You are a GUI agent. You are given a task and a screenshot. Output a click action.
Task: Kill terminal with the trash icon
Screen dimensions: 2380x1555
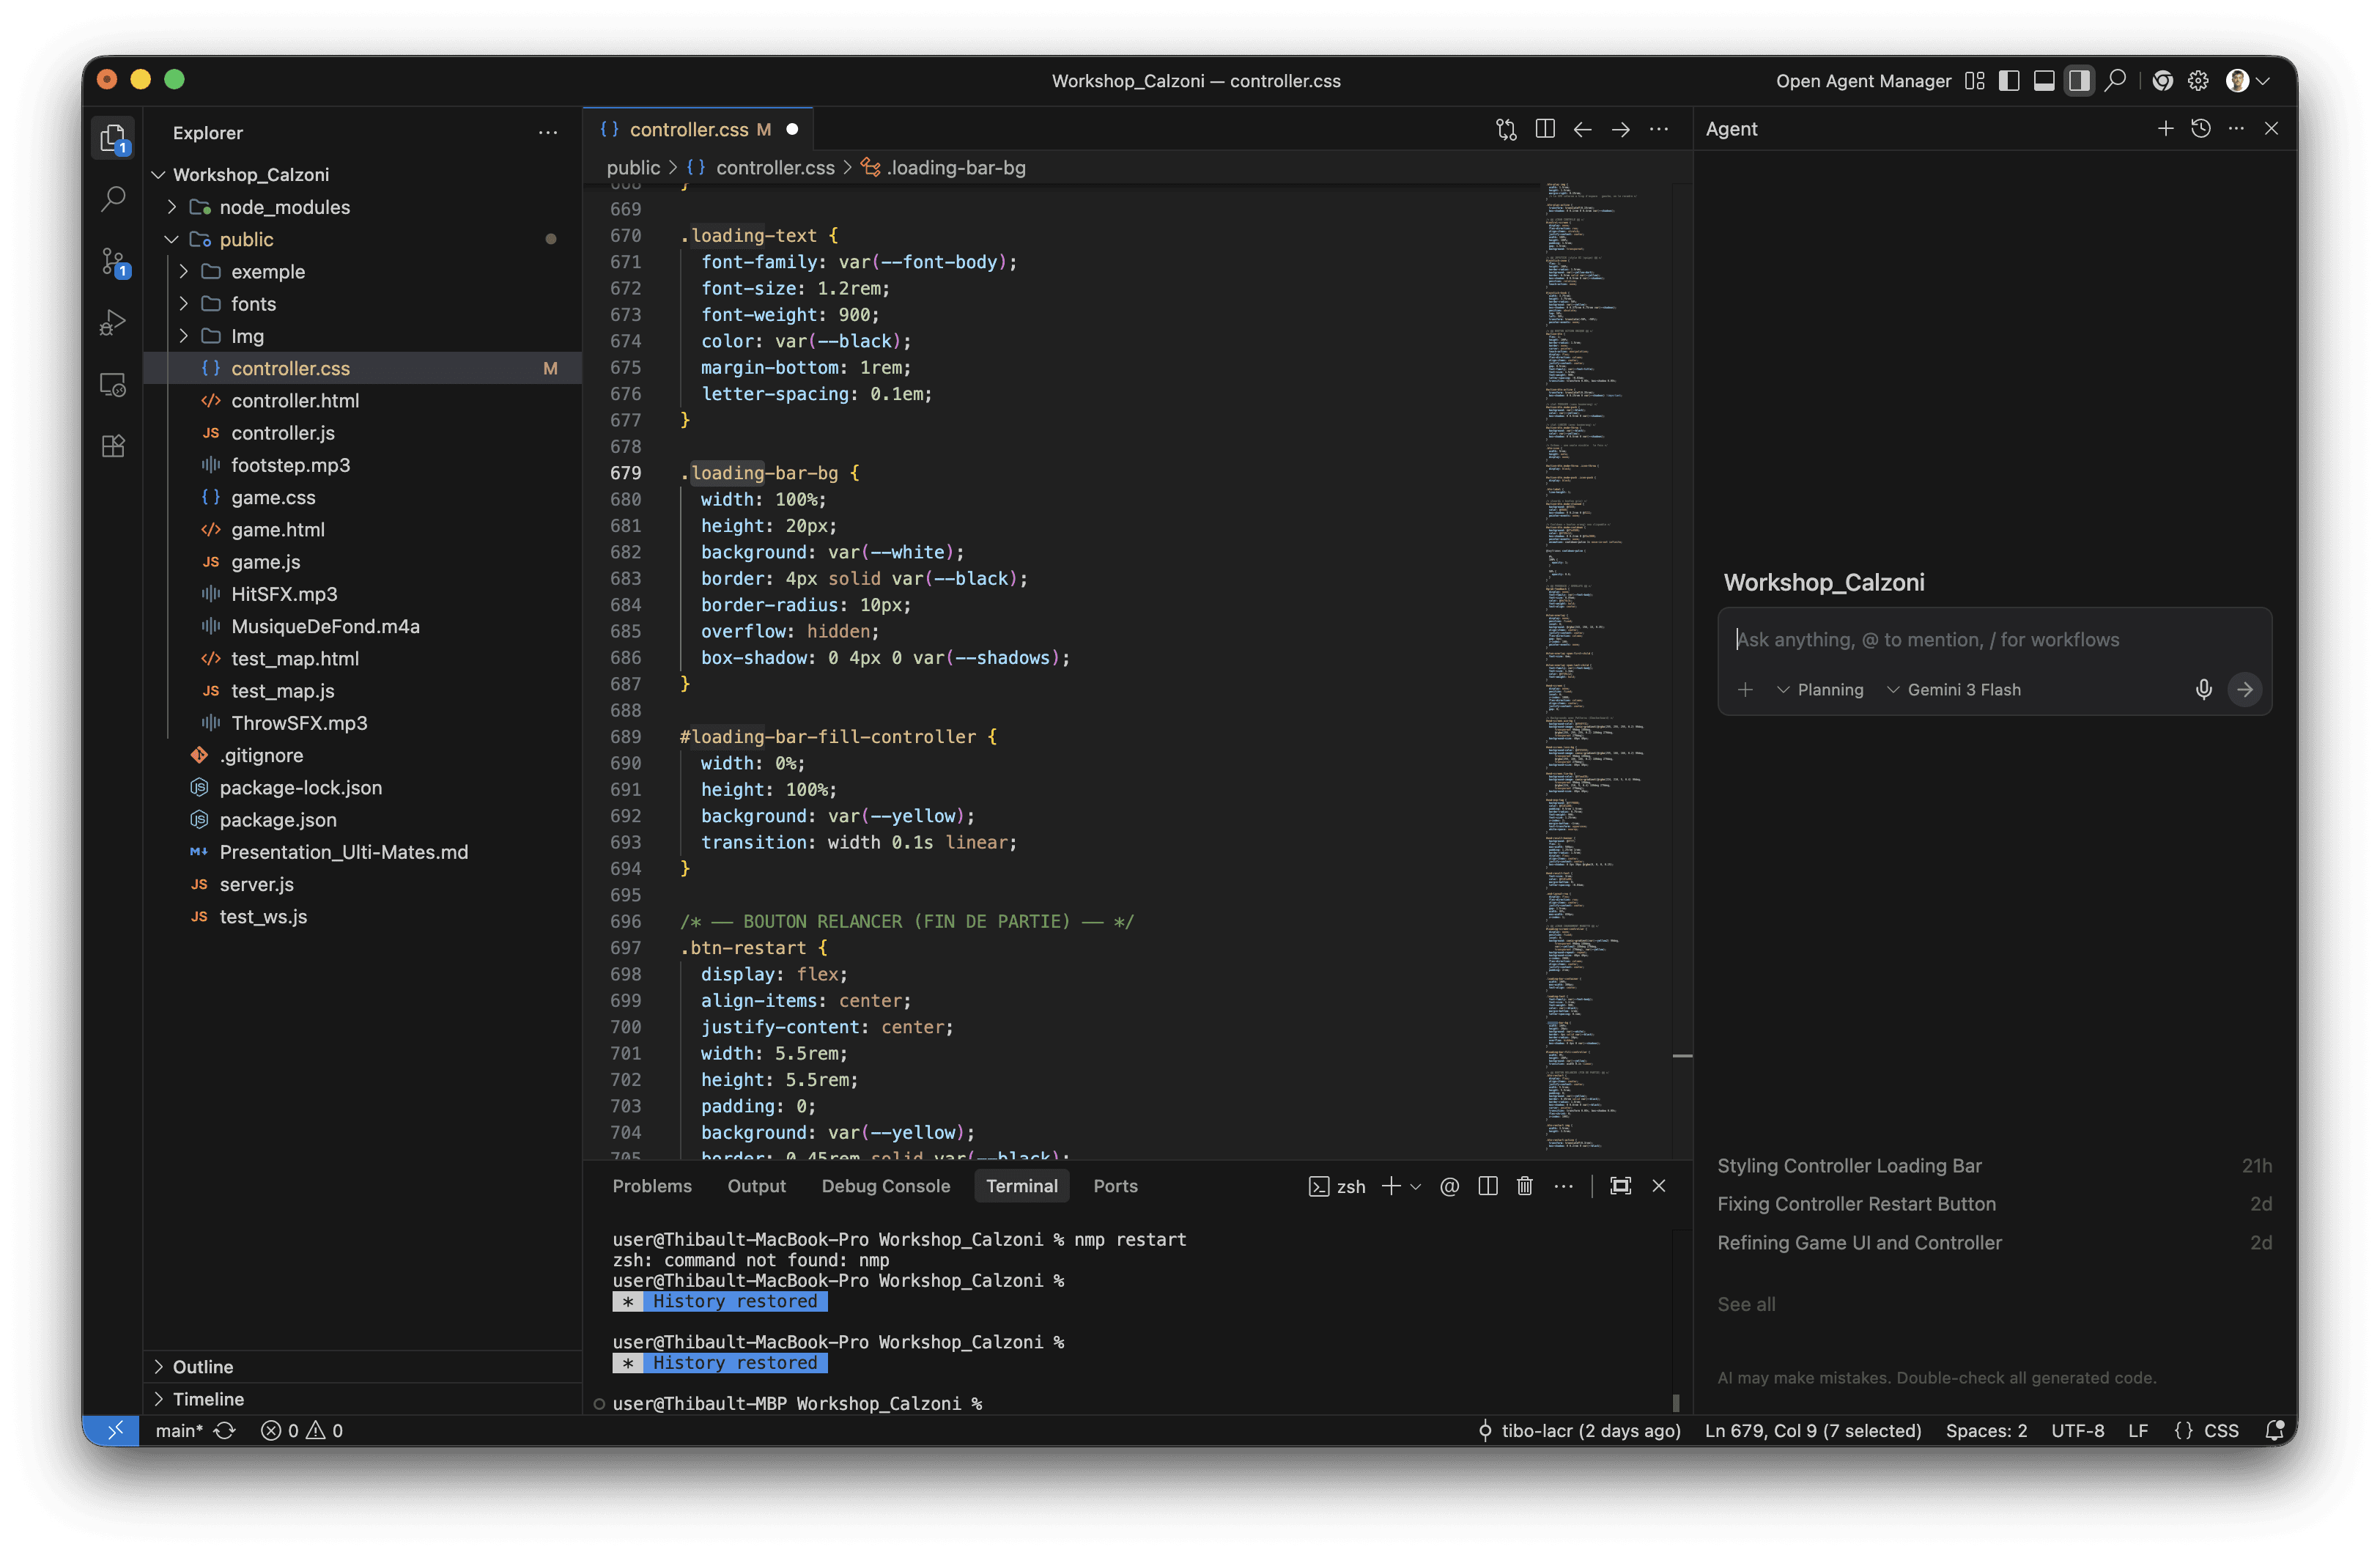point(1524,1186)
